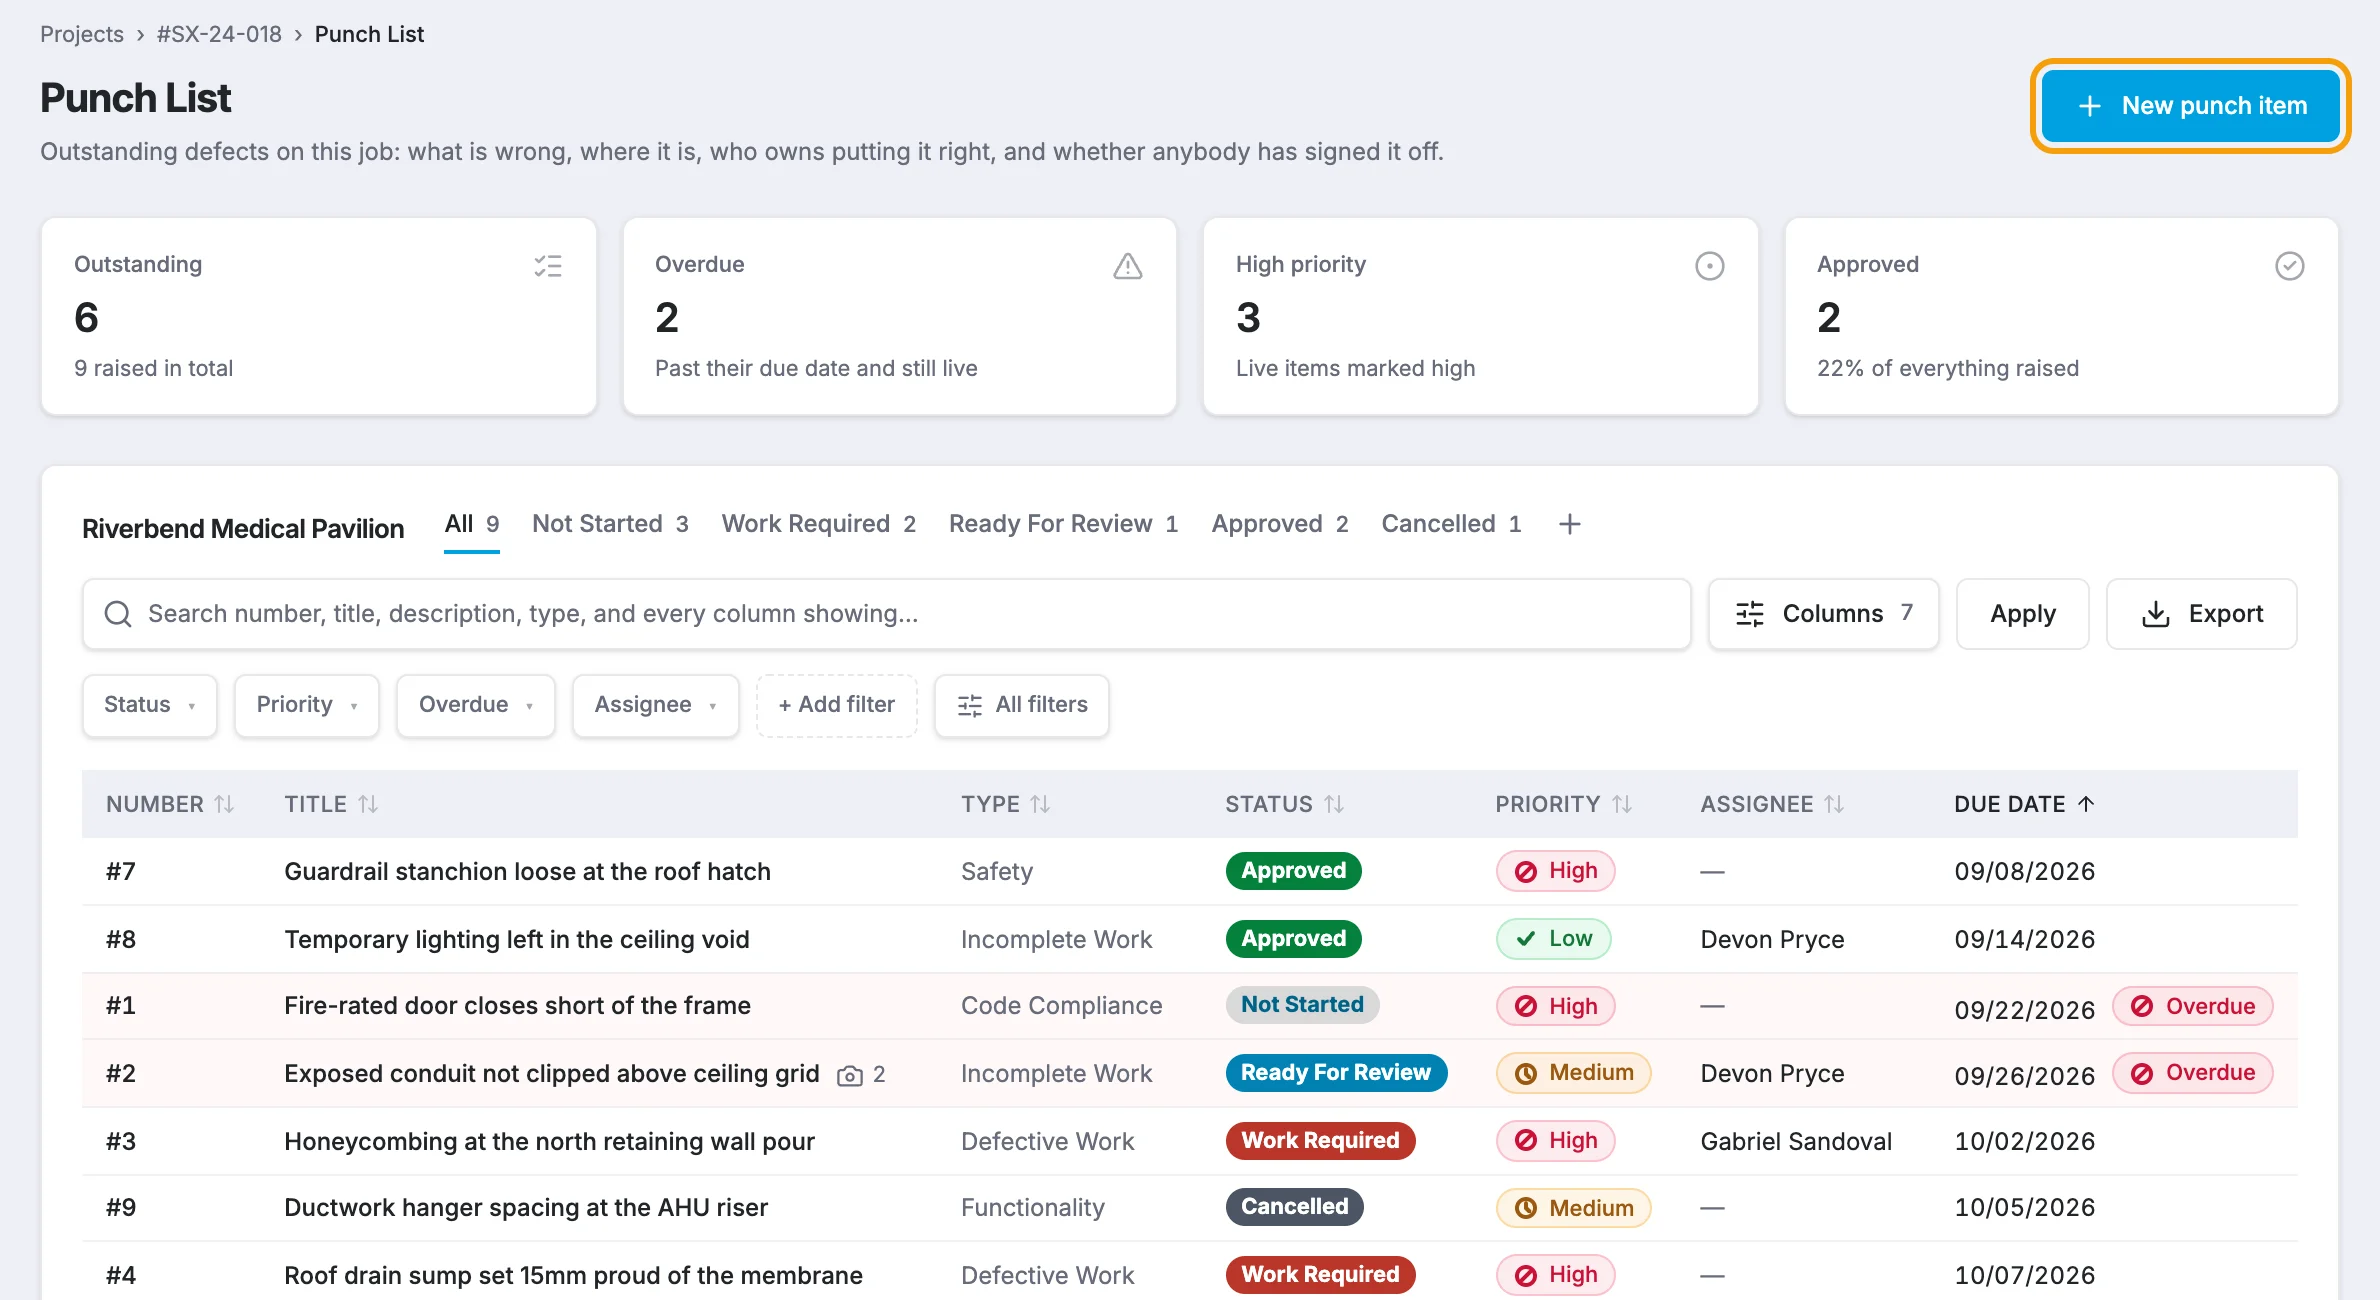Select the All tab

[472, 524]
